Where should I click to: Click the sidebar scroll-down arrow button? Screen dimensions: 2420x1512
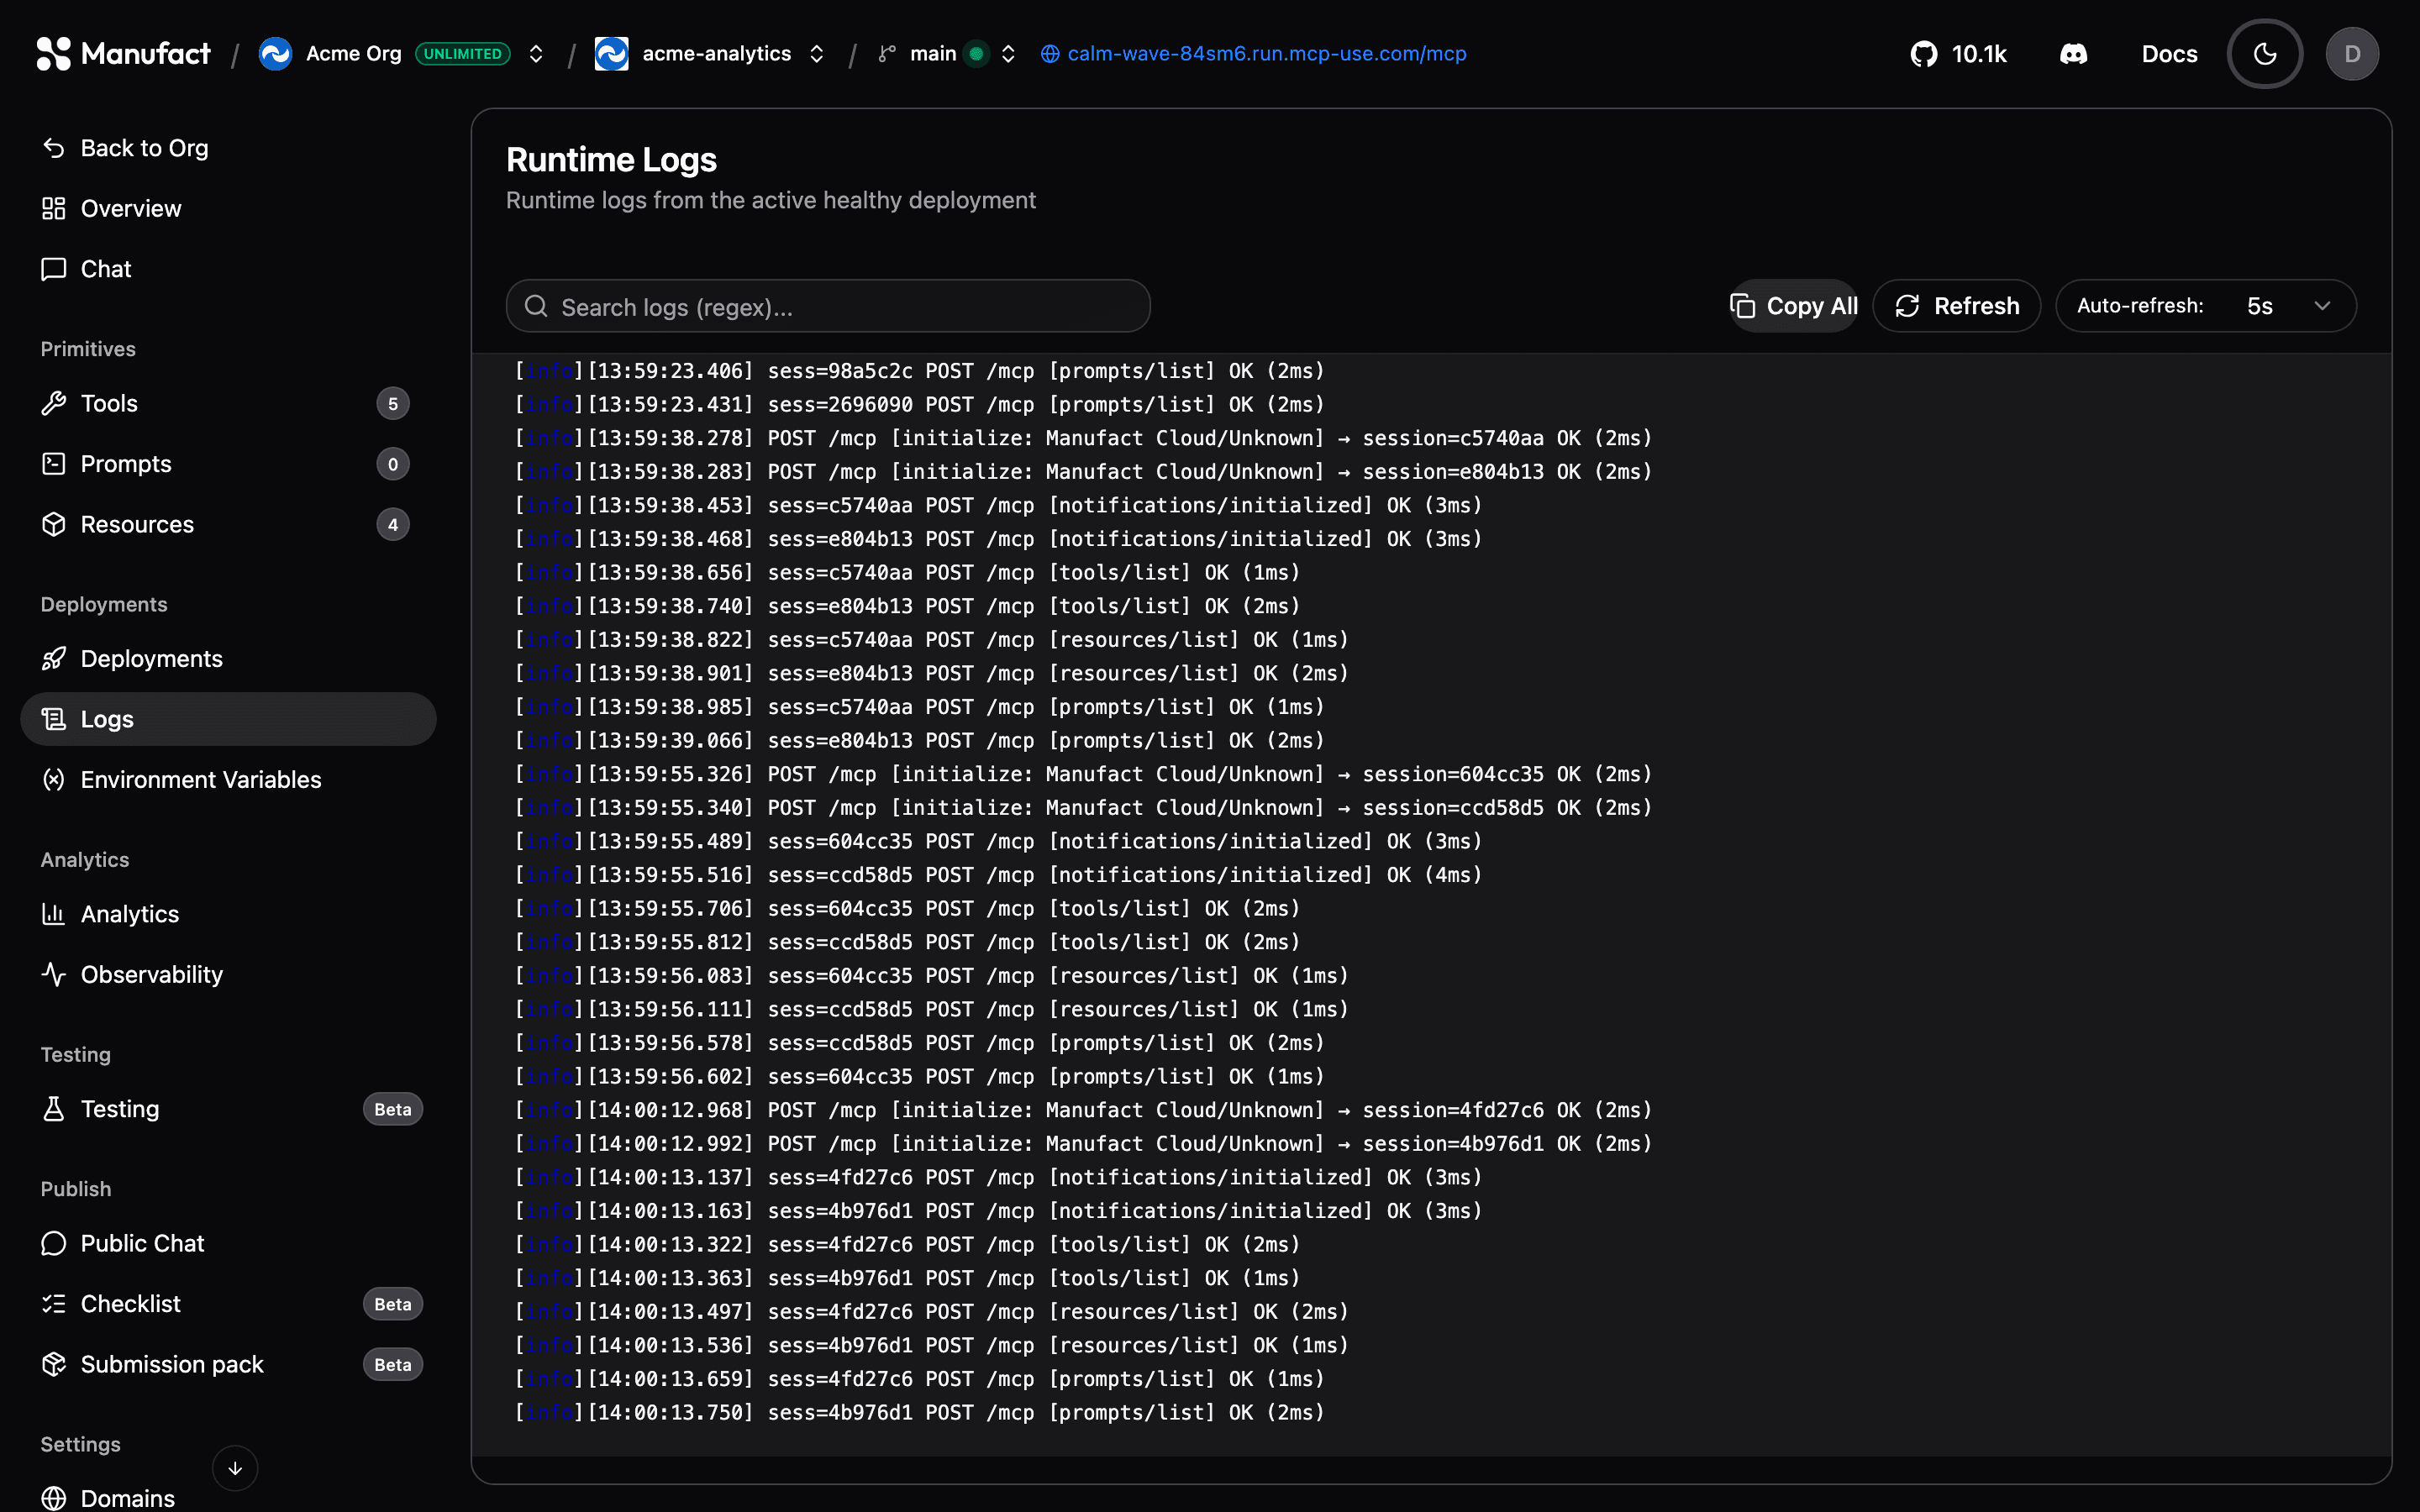[235, 1468]
